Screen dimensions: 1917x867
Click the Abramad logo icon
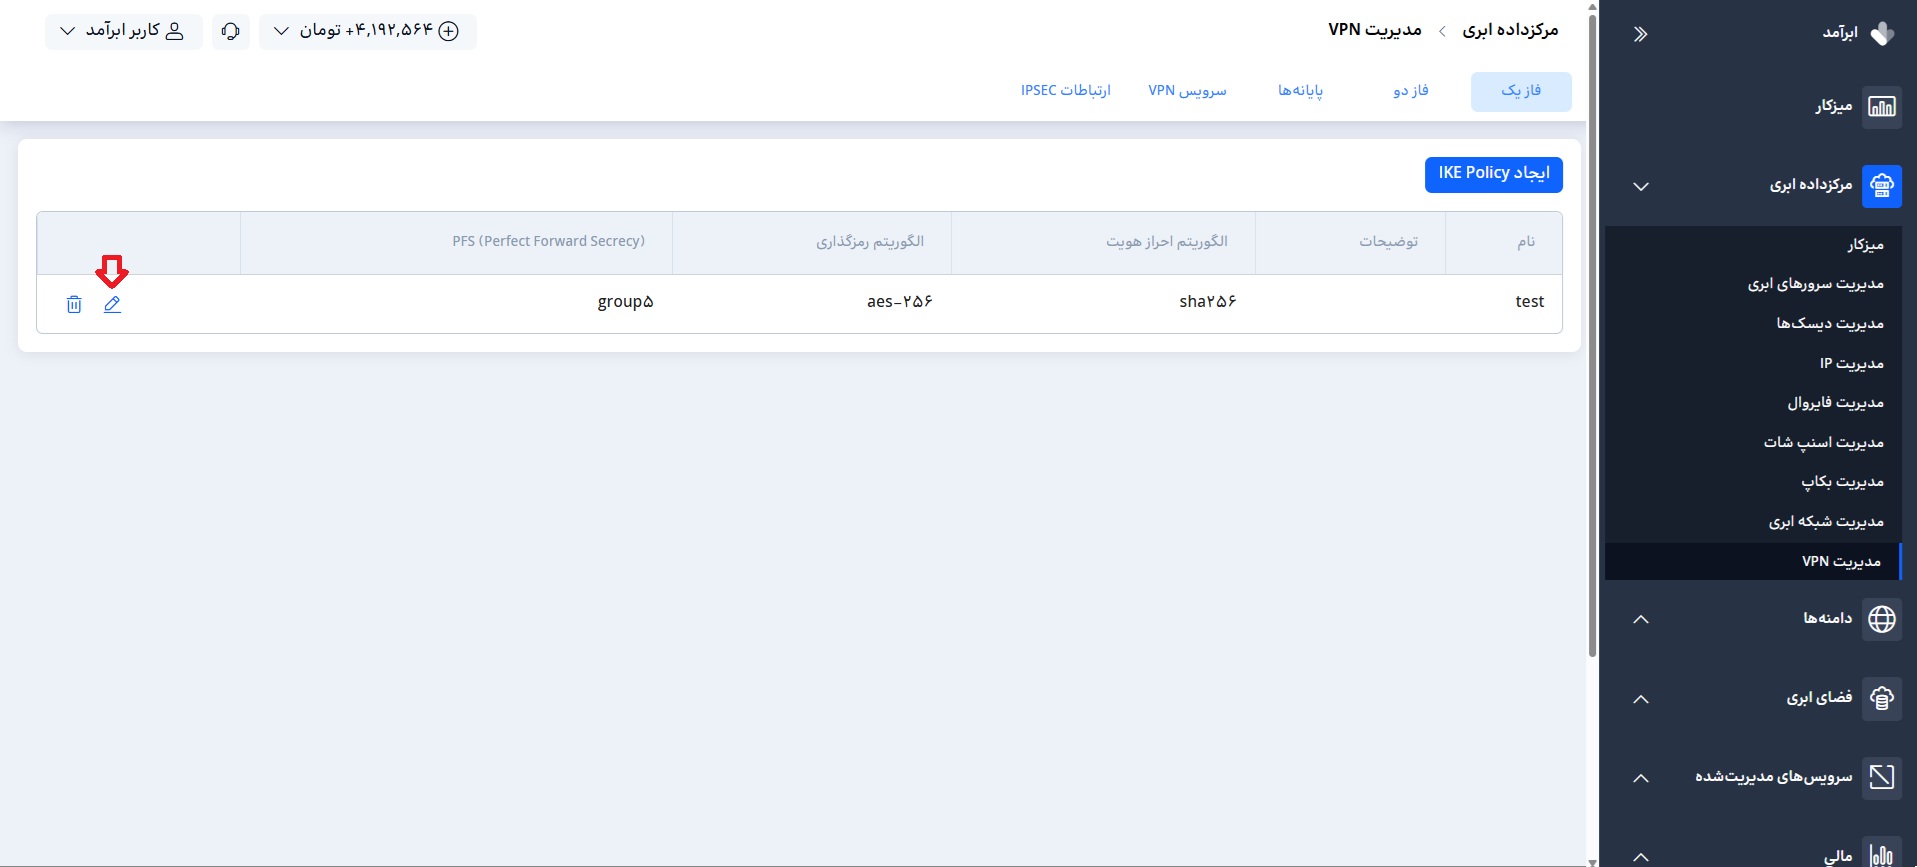coord(1882,33)
